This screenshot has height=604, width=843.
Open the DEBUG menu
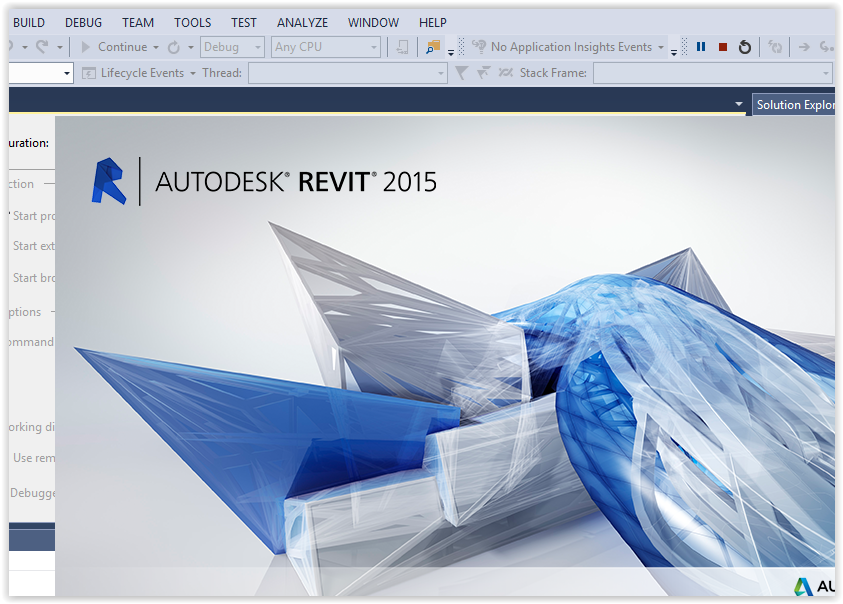[83, 23]
